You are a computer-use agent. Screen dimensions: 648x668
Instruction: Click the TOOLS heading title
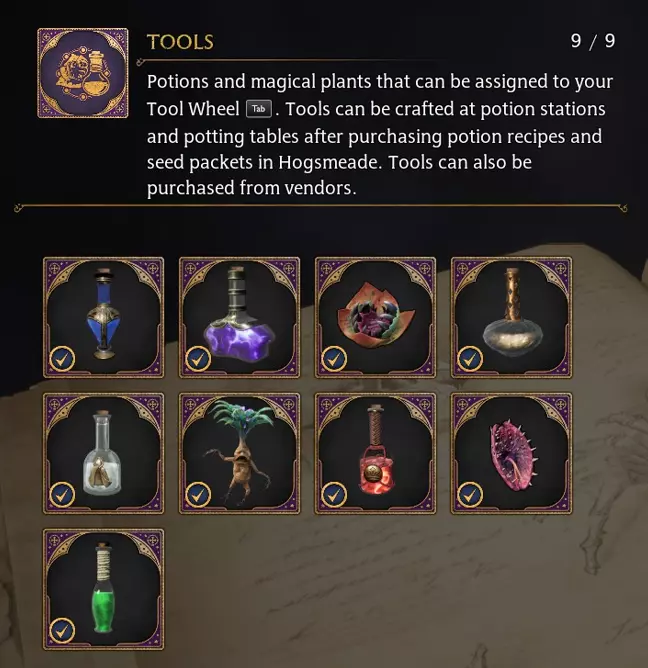click(x=180, y=42)
